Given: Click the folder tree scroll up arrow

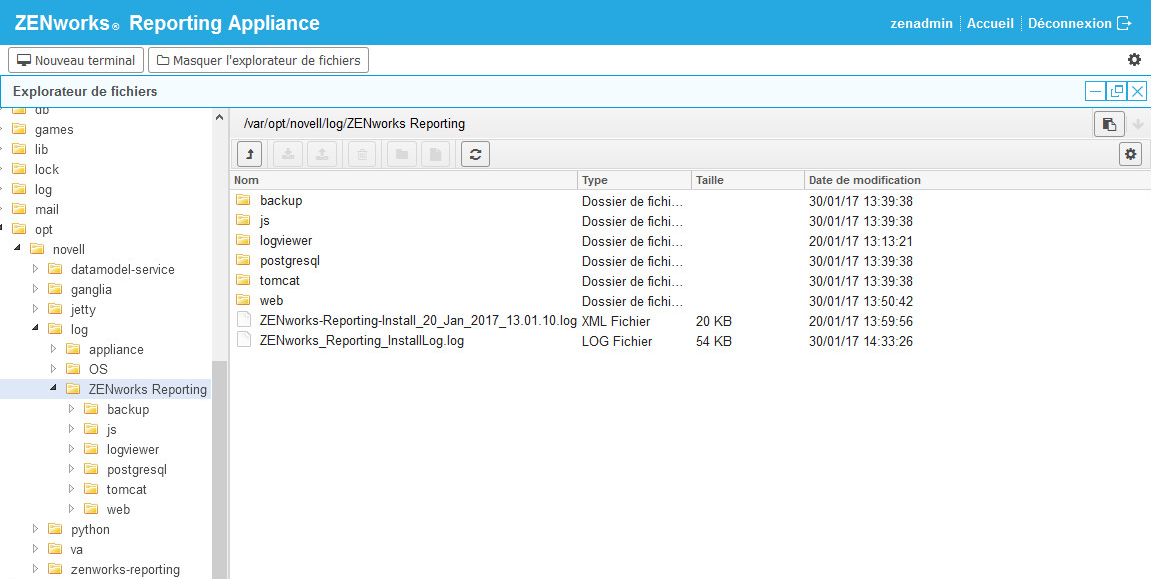Looking at the screenshot, I should (x=220, y=118).
